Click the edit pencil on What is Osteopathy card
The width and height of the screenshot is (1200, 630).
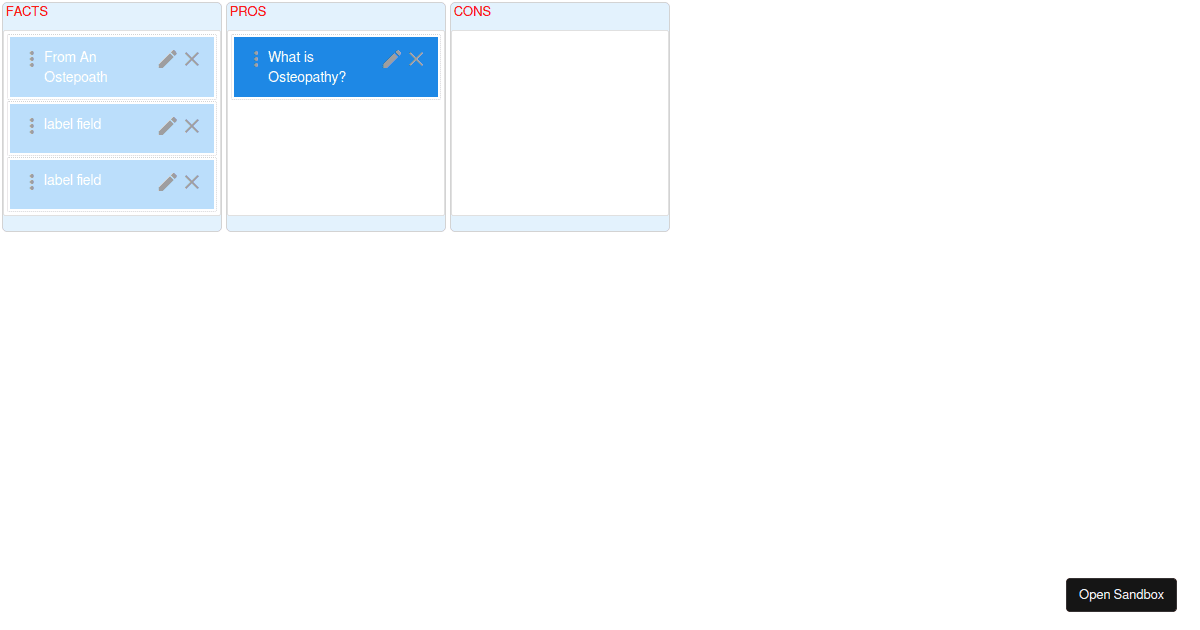click(x=392, y=59)
